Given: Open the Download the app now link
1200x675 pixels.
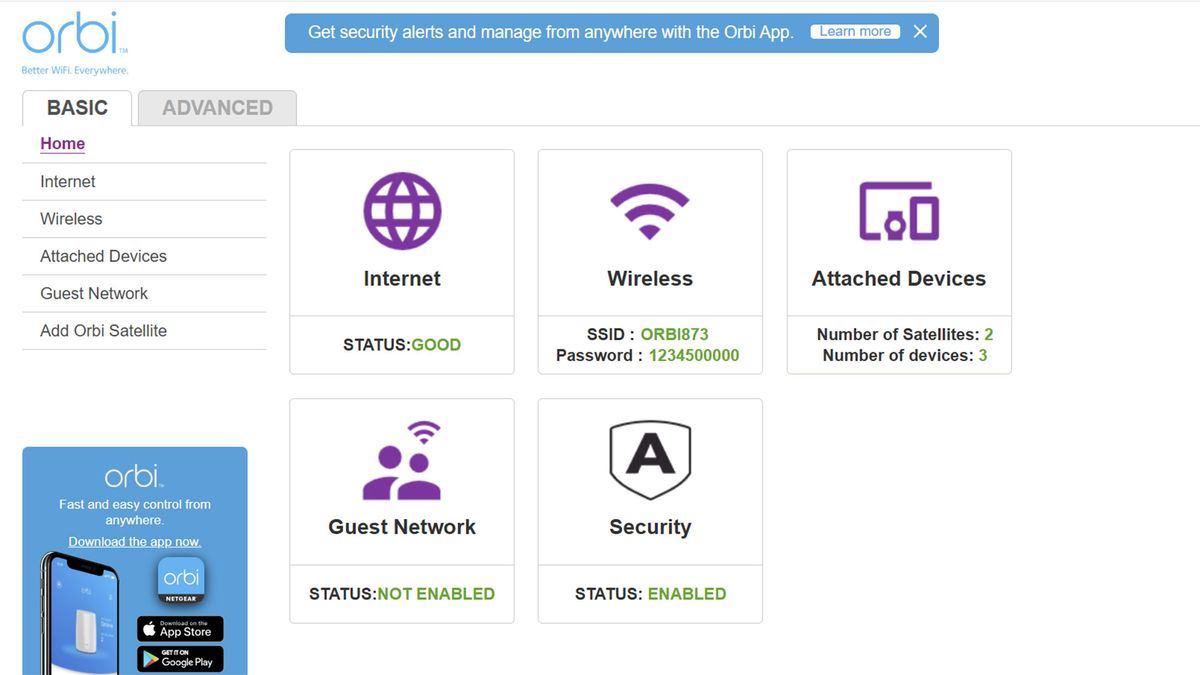Looking at the screenshot, I should click(x=135, y=542).
